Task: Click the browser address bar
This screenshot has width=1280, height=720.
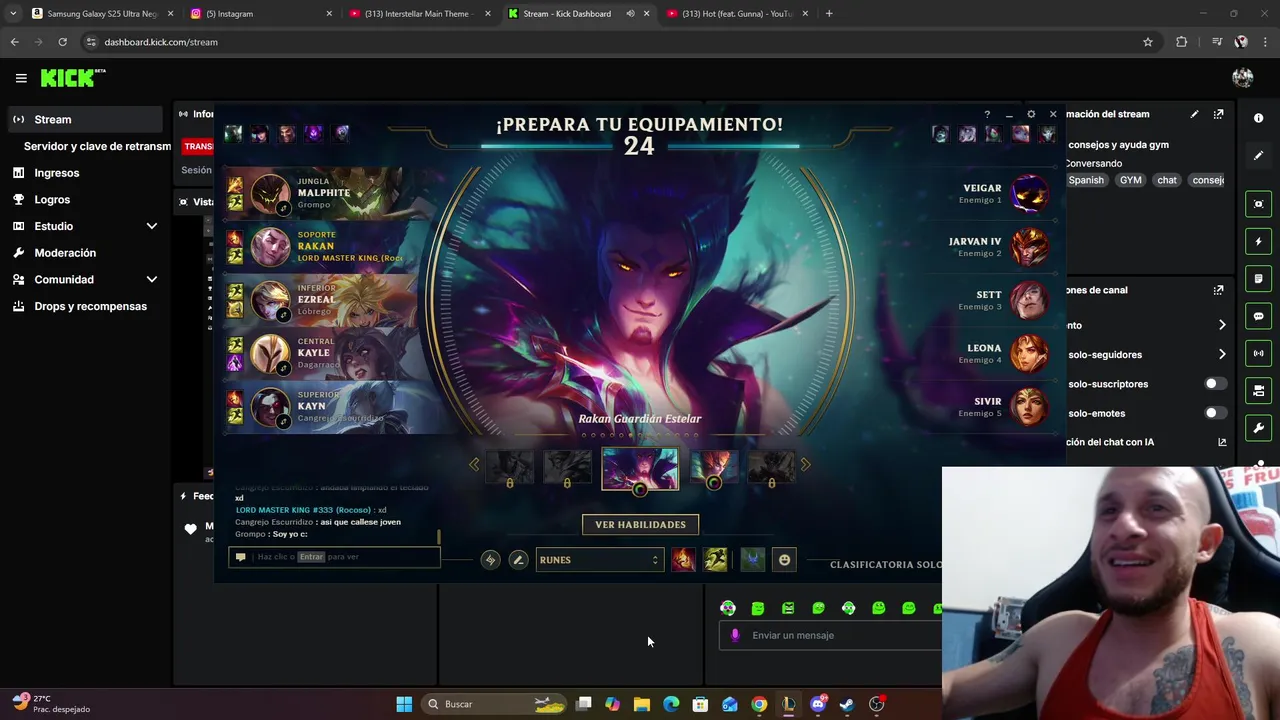Action: coord(610,42)
